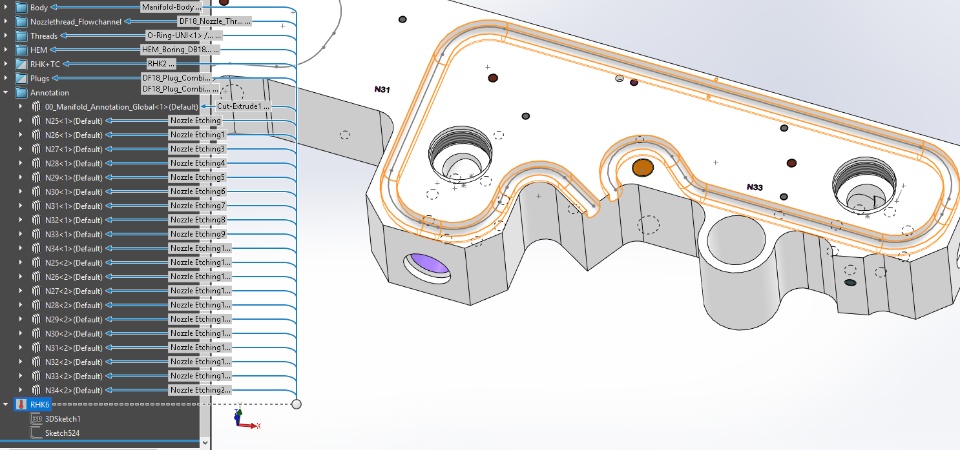This screenshot has height=450, width=960.
Task: Expand the Threads folder arrow
Action: [6, 36]
